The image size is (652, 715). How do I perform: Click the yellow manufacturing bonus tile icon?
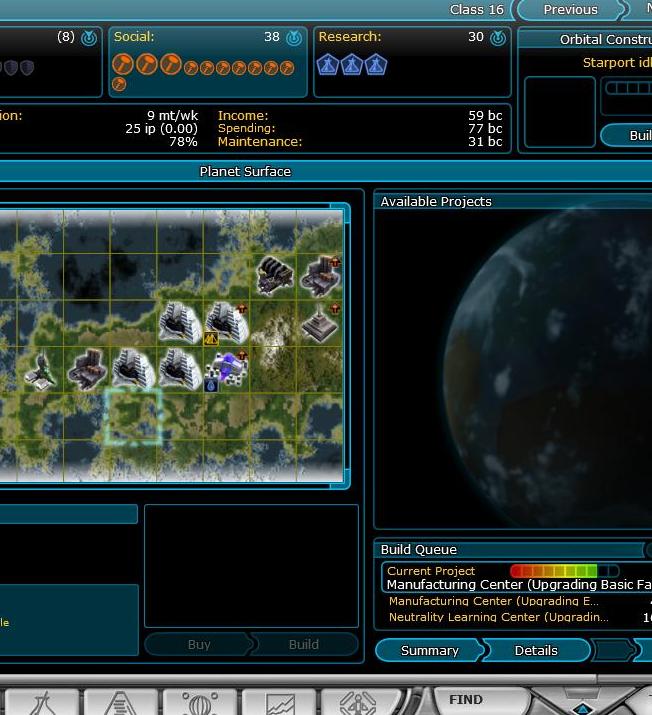pyautogui.click(x=211, y=338)
